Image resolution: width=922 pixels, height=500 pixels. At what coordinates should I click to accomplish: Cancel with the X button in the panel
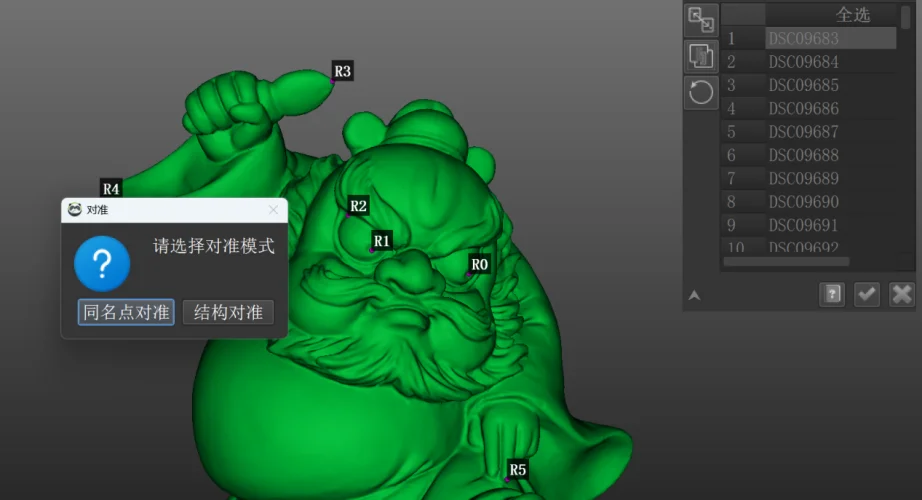click(x=902, y=294)
